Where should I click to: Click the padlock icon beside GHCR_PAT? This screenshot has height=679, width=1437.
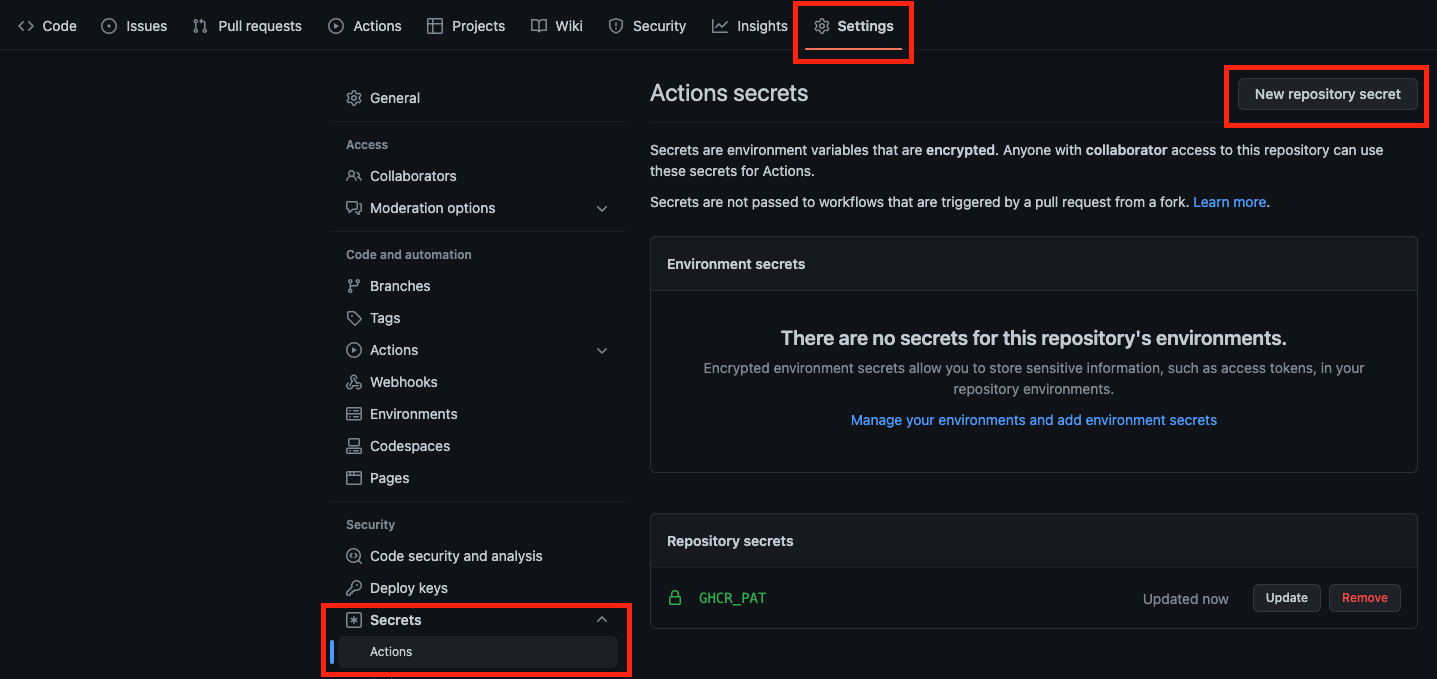tap(674, 597)
